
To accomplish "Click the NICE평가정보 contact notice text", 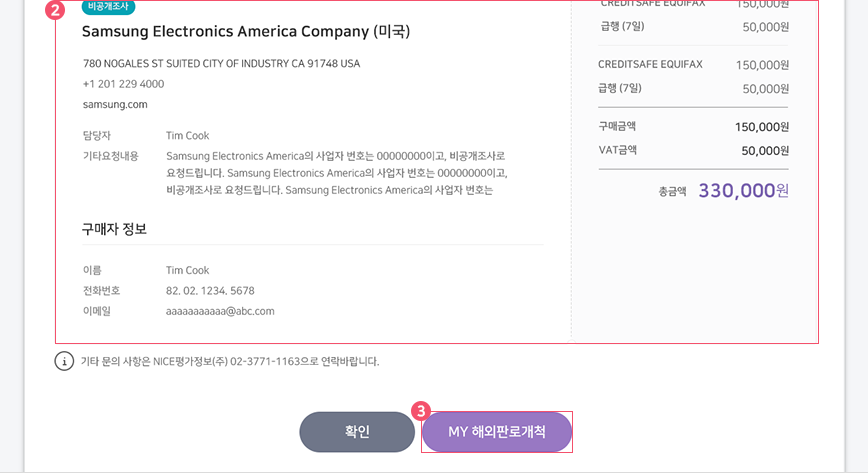I will (x=230, y=361).
